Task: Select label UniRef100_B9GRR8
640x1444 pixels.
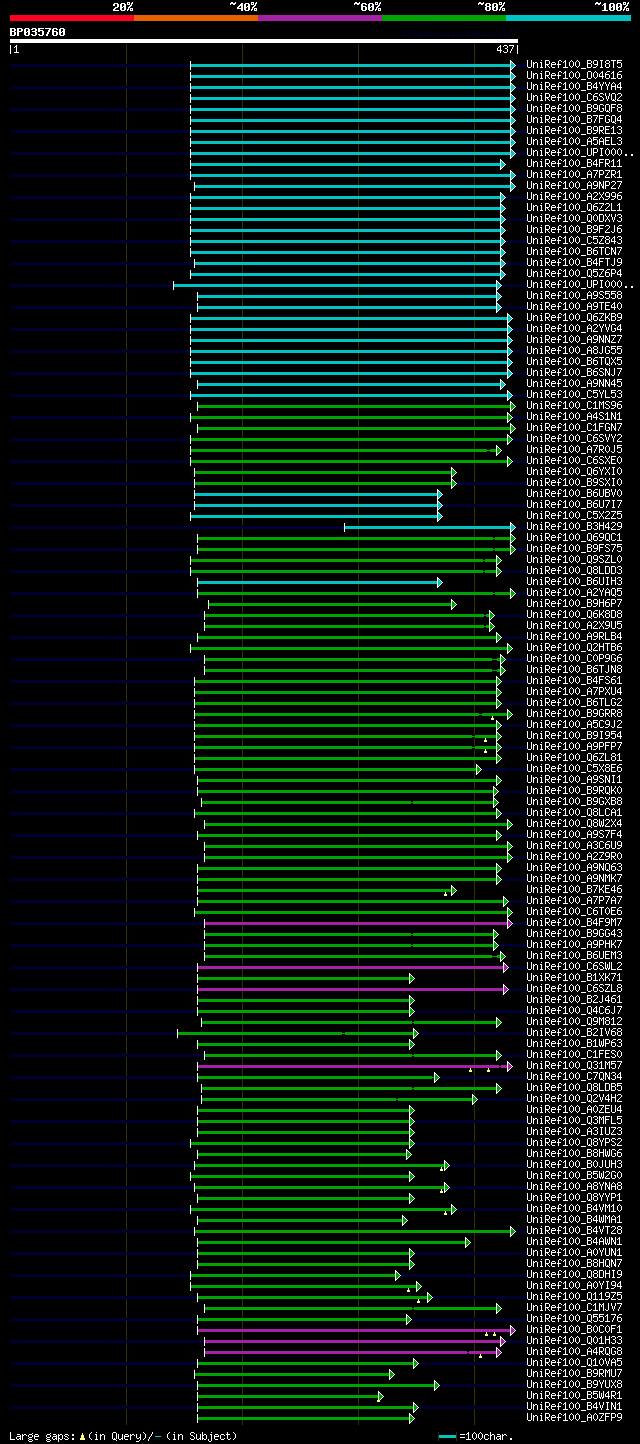Action: pyautogui.click(x=574, y=713)
